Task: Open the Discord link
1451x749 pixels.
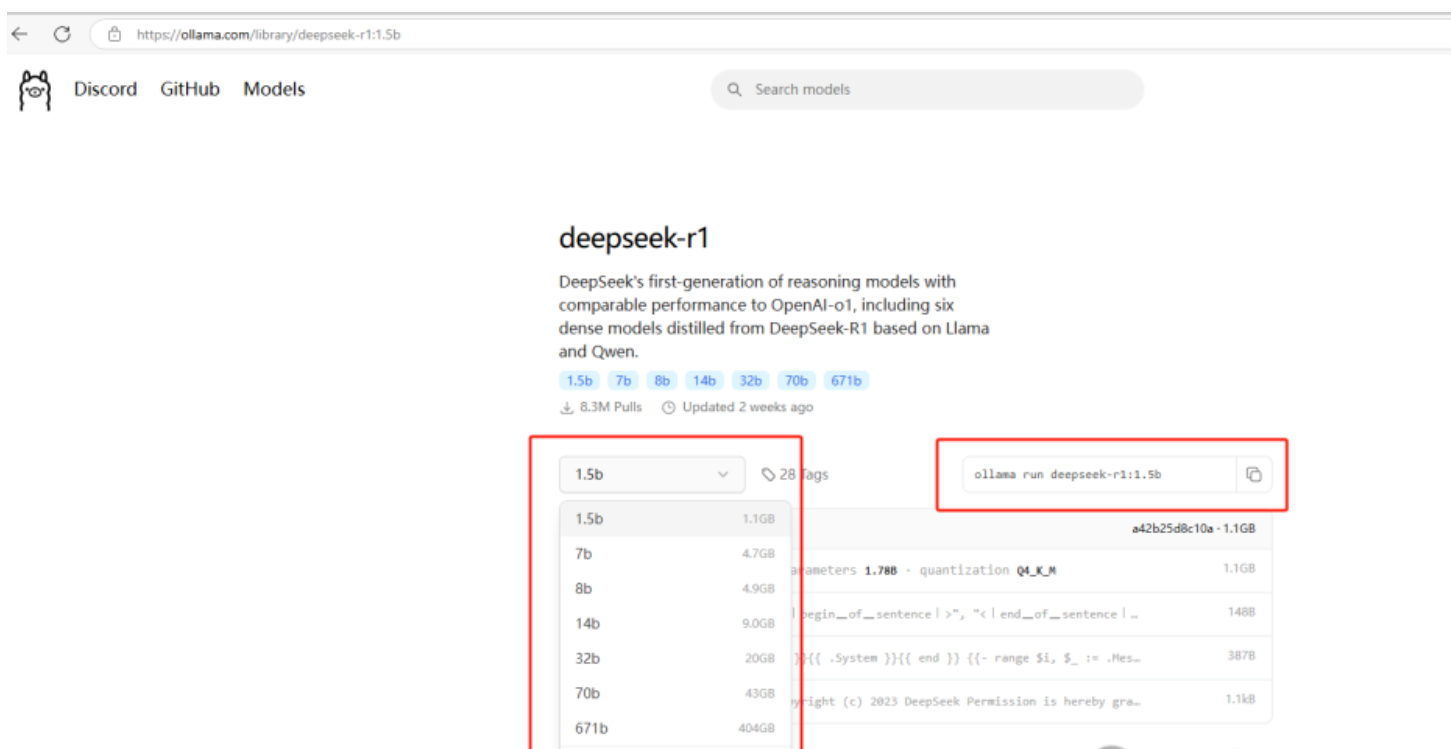Action: 105,89
